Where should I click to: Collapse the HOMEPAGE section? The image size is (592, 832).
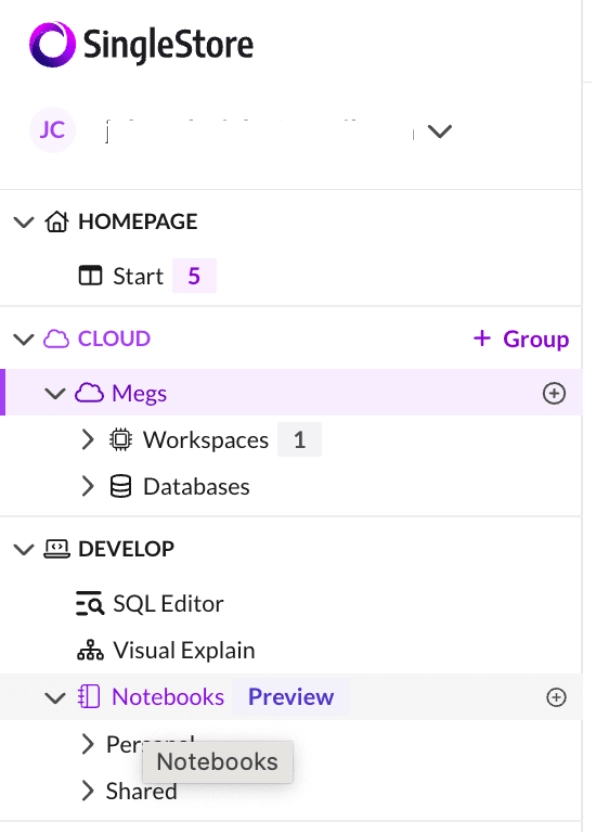pos(24,222)
